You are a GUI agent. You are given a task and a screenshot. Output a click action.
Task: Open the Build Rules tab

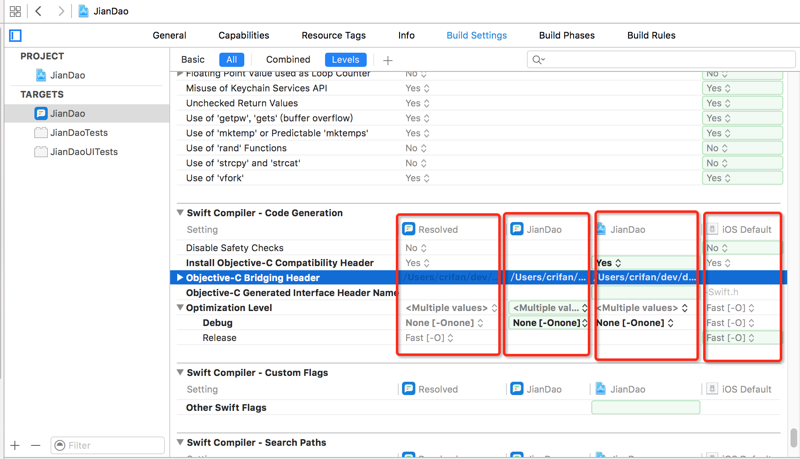[x=651, y=35]
